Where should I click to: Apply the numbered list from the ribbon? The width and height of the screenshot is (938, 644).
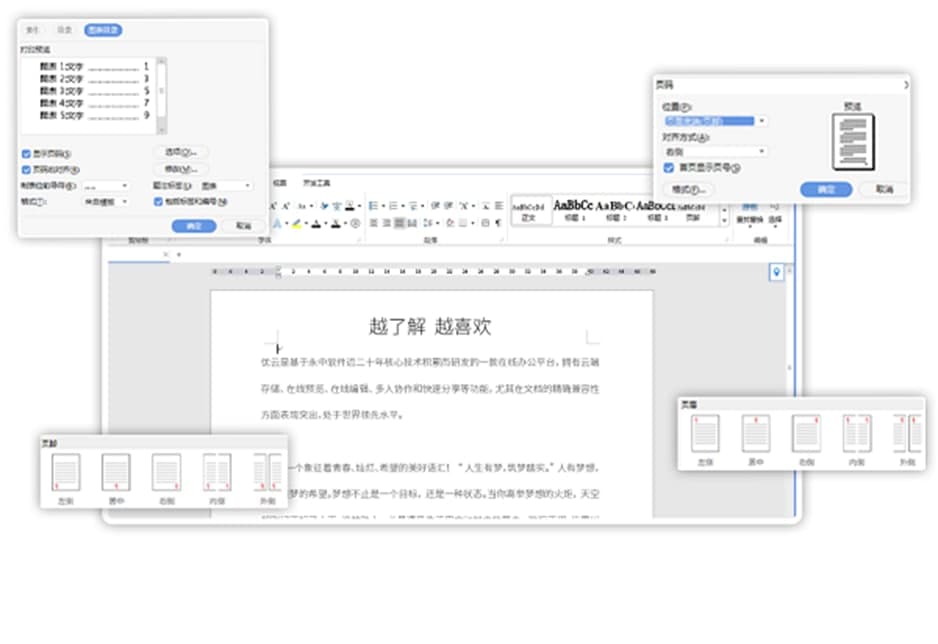pyautogui.click(x=393, y=204)
